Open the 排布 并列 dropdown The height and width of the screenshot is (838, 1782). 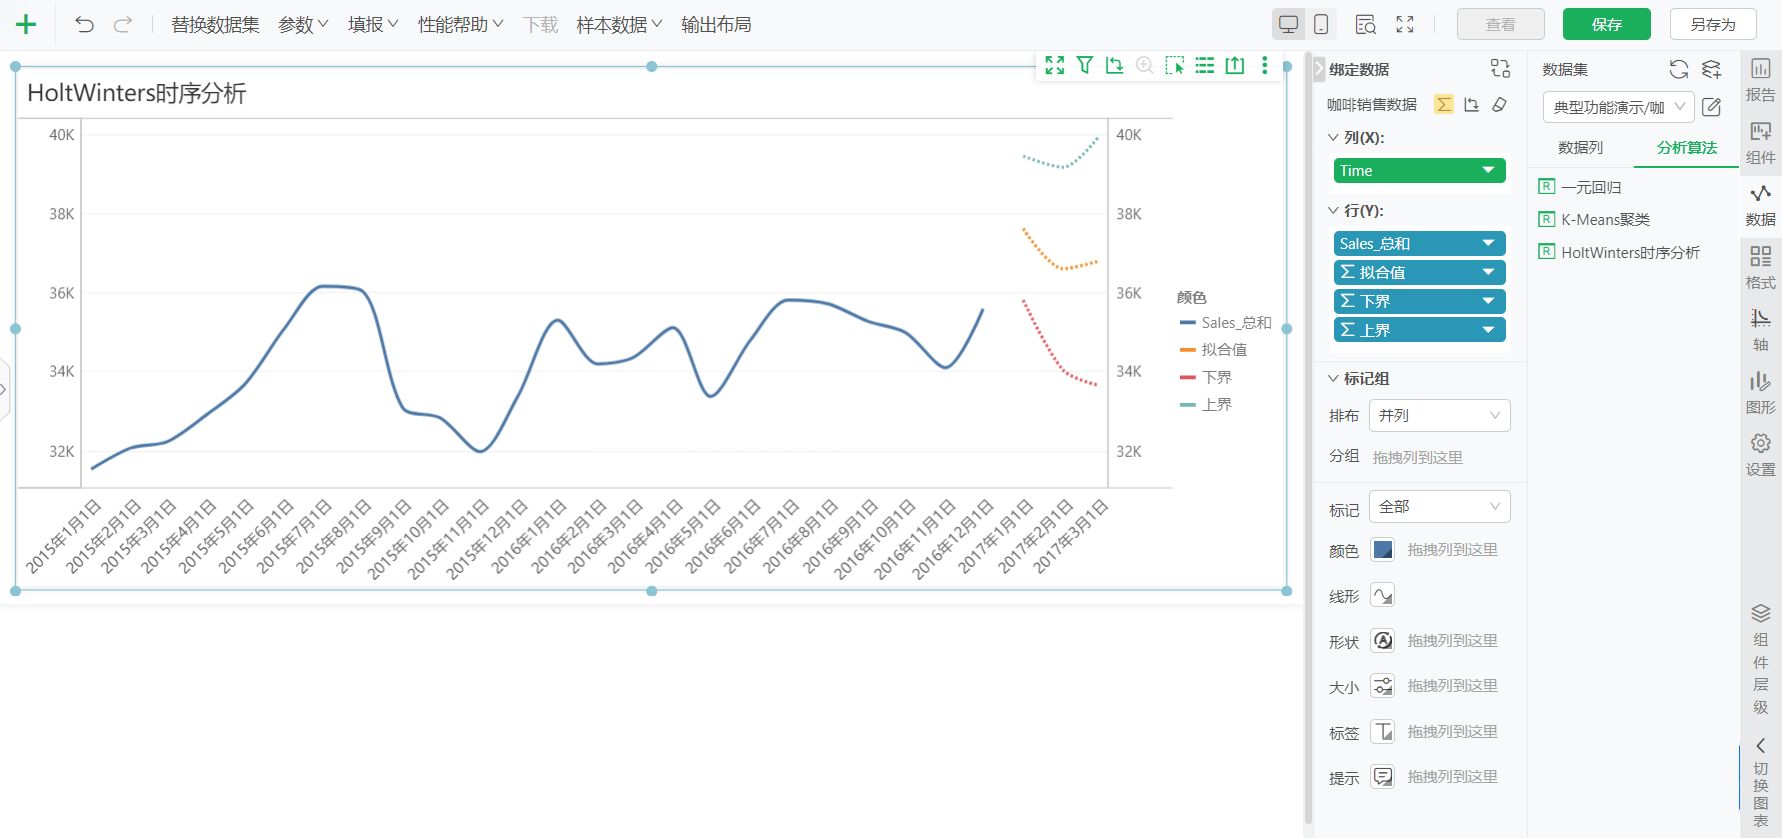pos(1439,415)
